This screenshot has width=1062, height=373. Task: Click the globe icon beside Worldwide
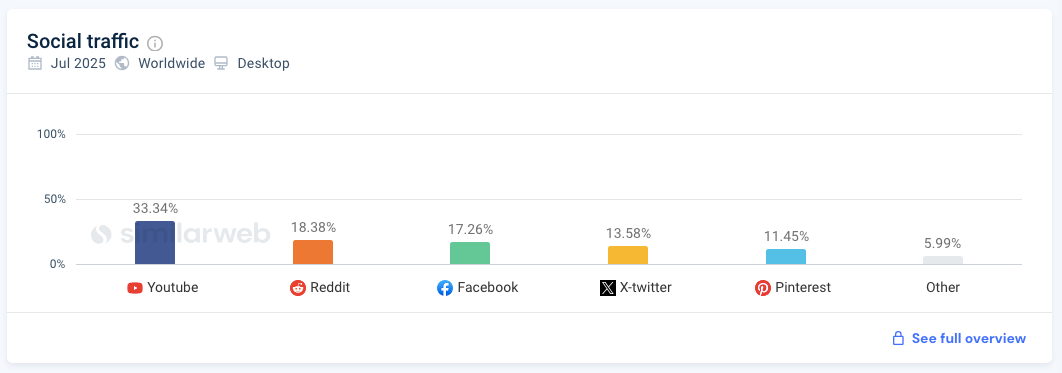pyautogui.click(x=123, y=64)
